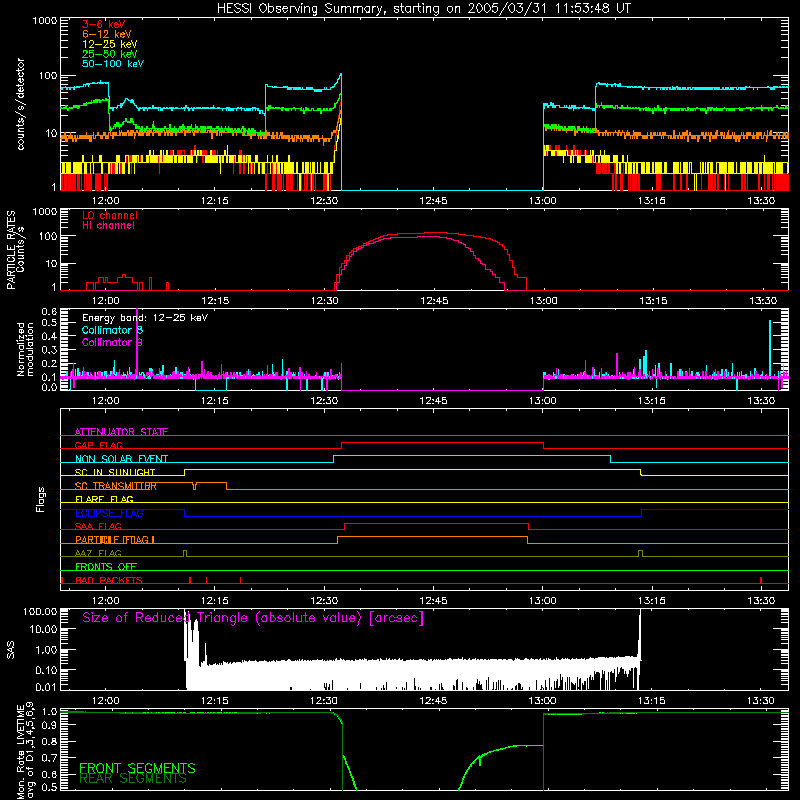Click the 12:15 tick under the modulation panel
Viewport: 800px width, 800px height.
tap(215, 401)
